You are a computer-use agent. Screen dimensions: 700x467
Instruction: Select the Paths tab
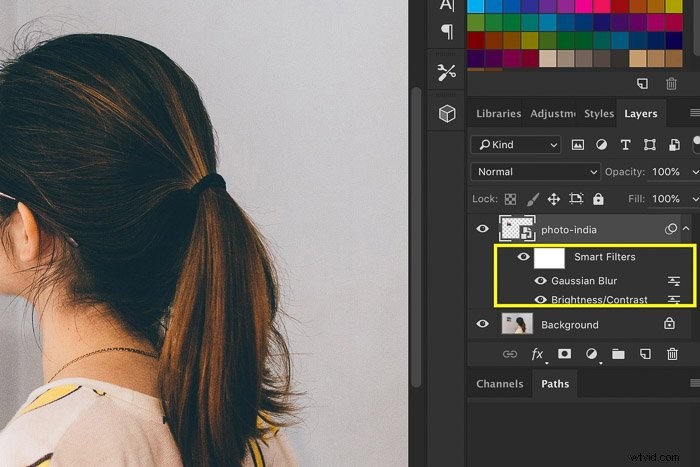pyautogui.click(x=555, y=384)
